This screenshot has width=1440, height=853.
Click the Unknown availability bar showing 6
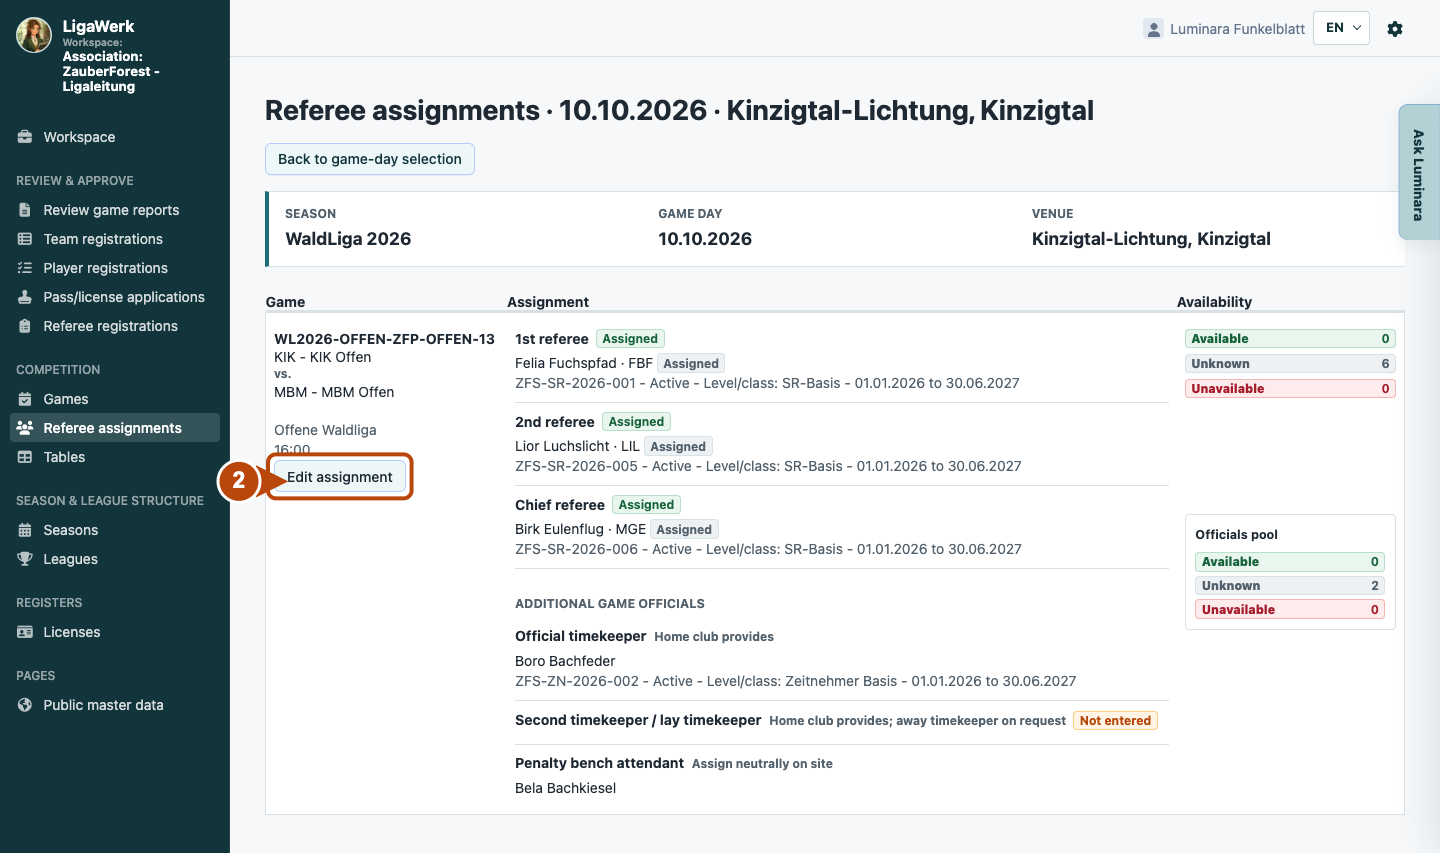click(1290, 364)
